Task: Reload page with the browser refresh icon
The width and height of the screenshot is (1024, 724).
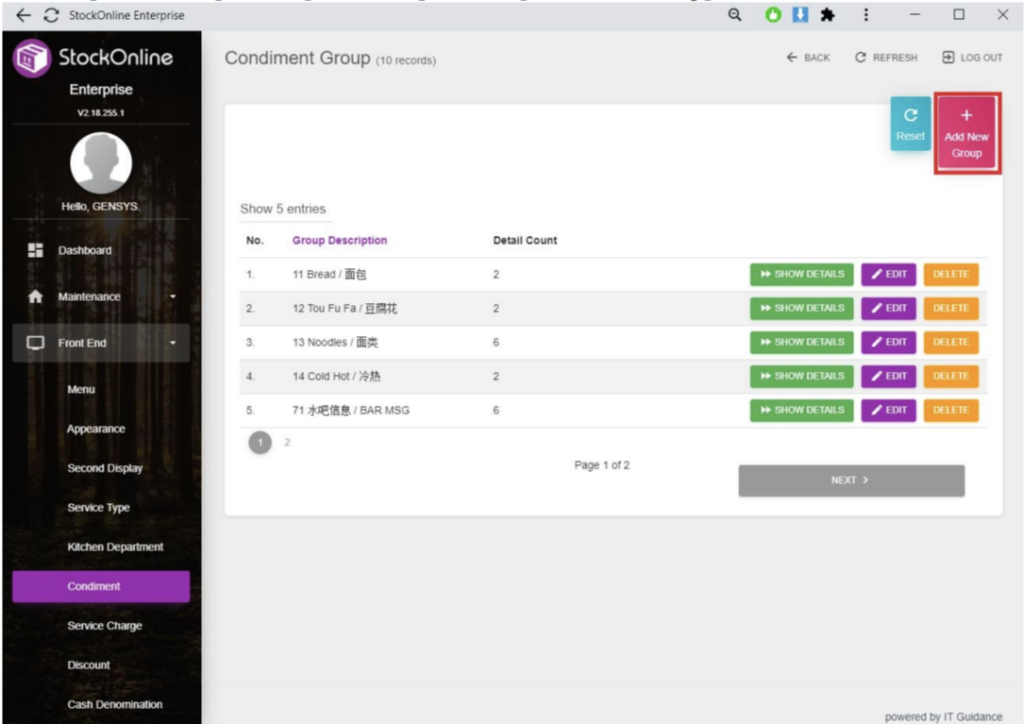Action: [50, 15]
